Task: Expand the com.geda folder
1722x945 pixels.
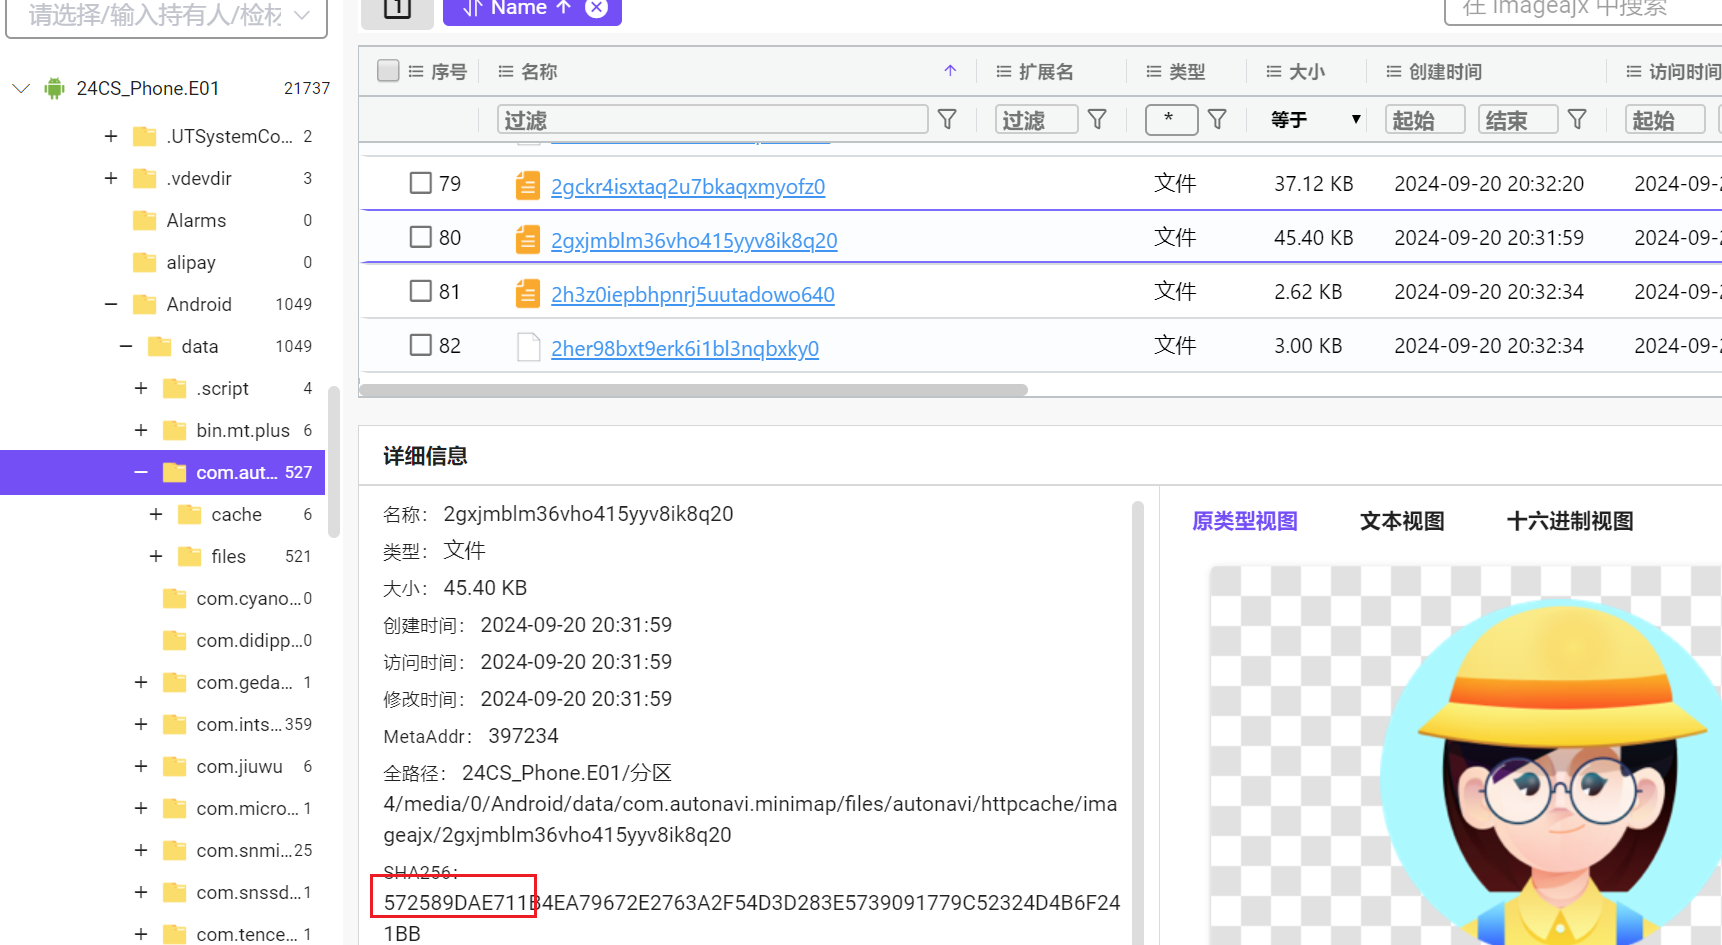Action: click(141, 682)
